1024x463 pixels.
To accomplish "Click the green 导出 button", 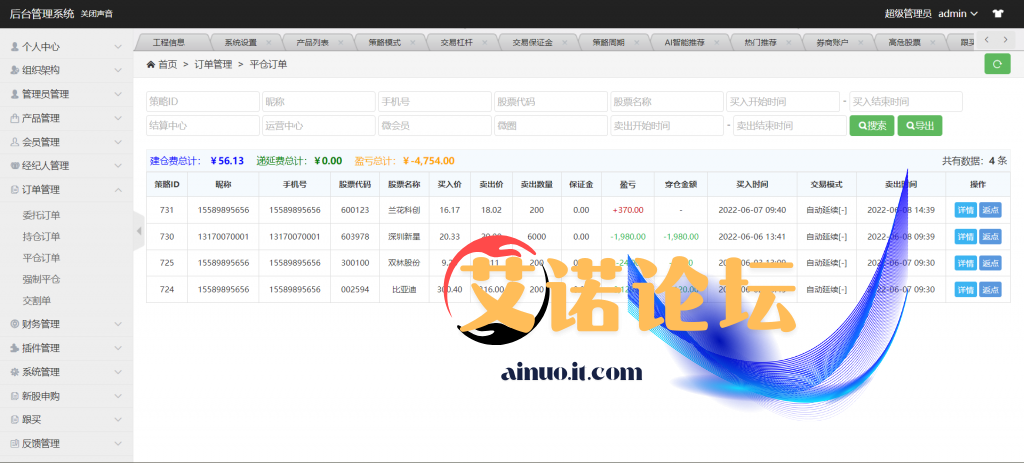I will pos(920,125).
